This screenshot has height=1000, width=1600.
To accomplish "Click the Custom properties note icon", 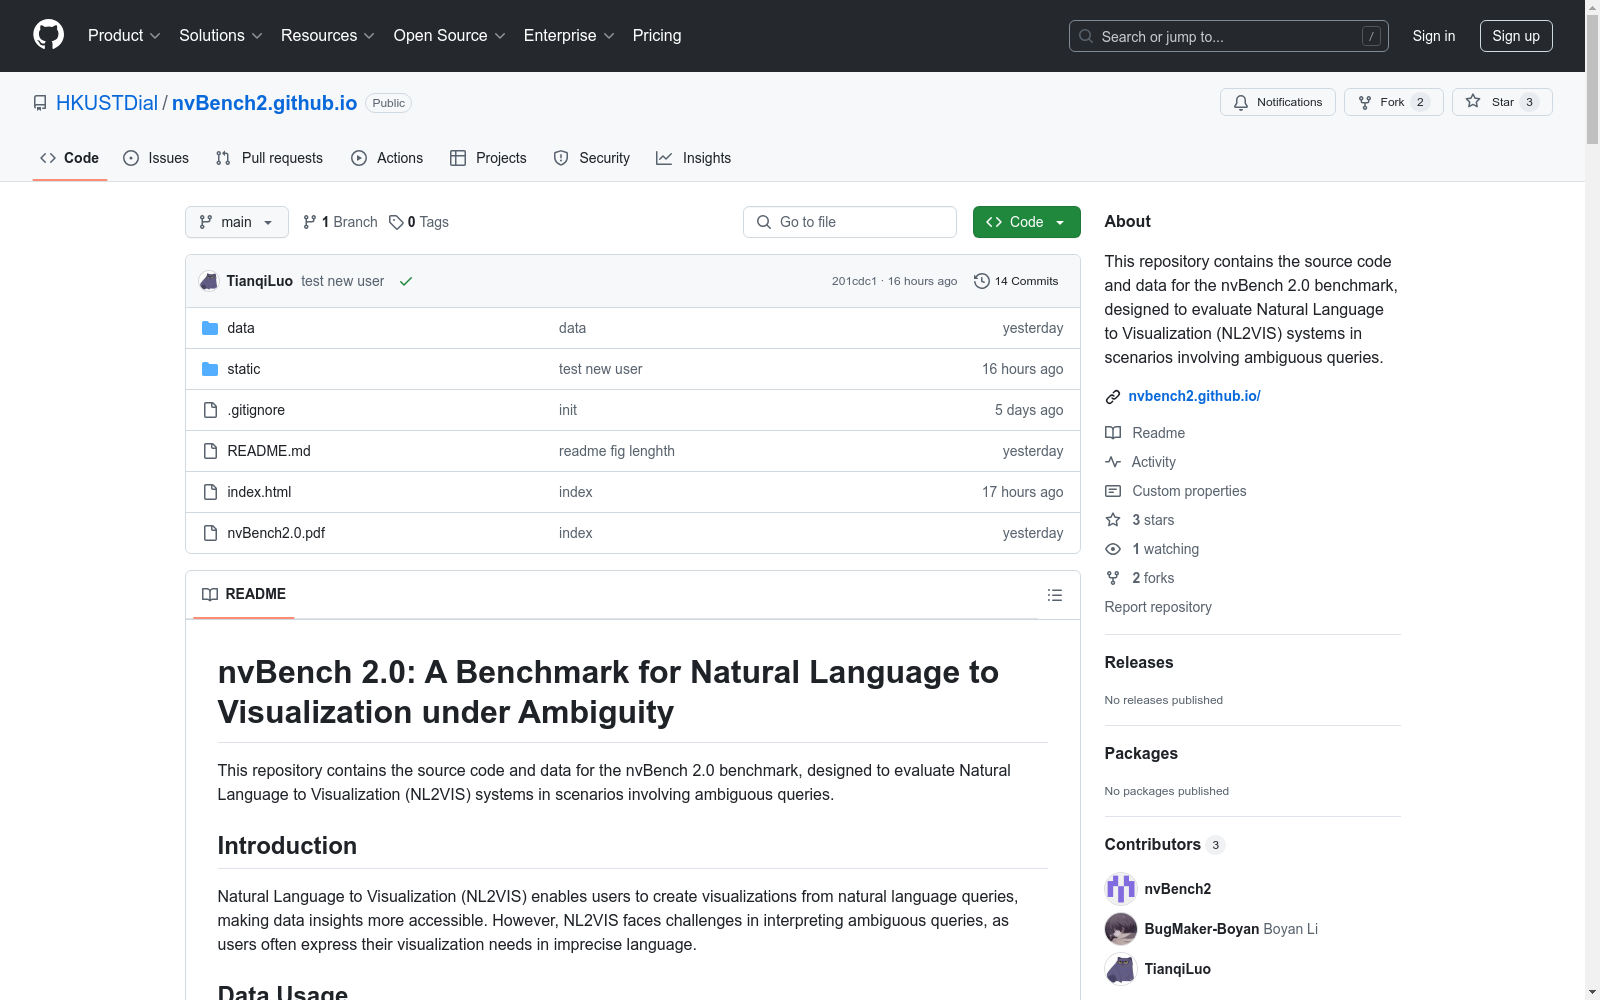I will (x=1113, y=491).
